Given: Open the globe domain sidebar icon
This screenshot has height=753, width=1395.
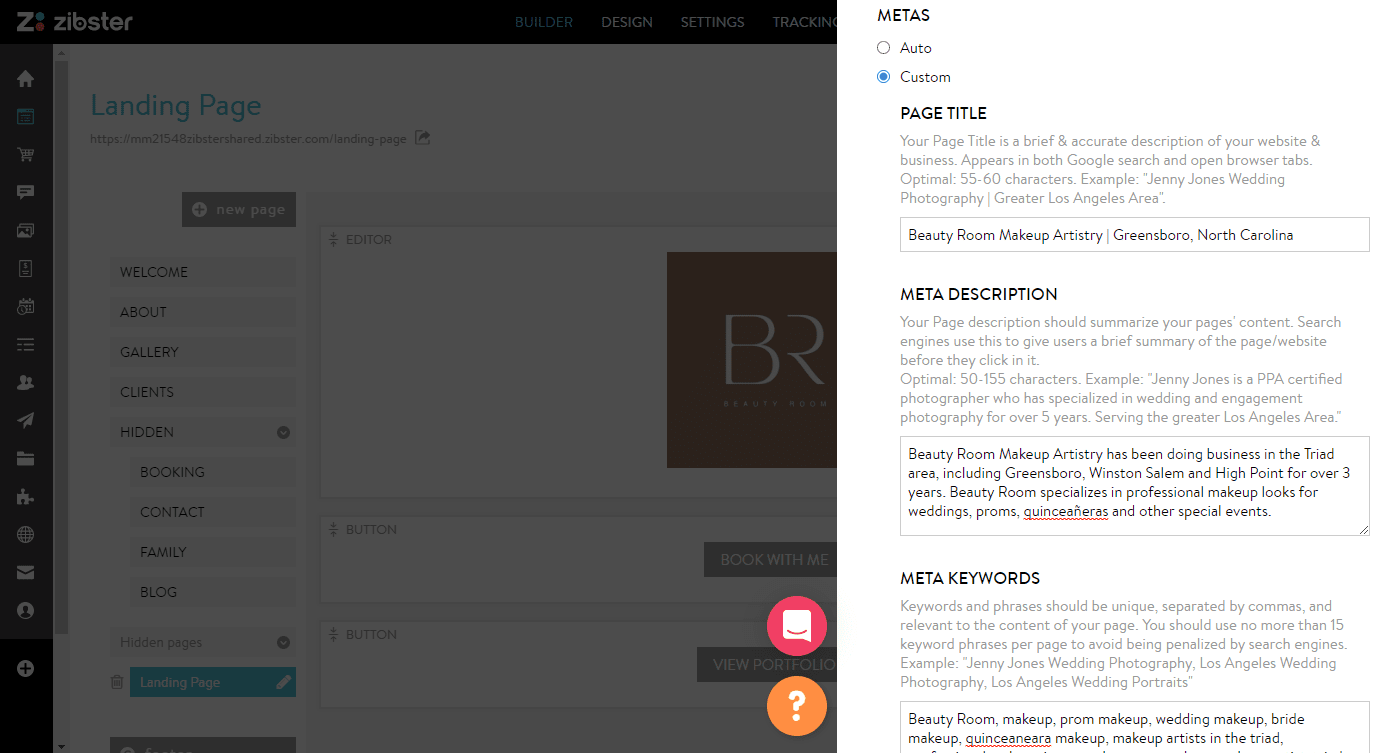Looking at the screenshot, I should [x=25, y=534].
